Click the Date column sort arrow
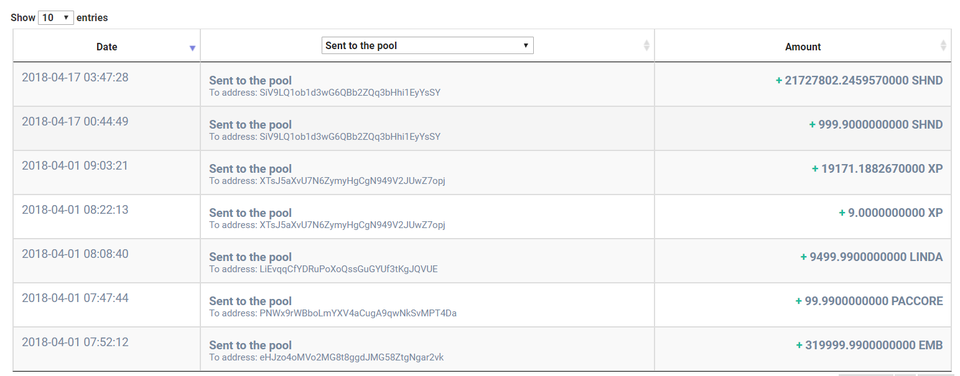The width and height of the screenshot is (960, 376). pos(192,48)
